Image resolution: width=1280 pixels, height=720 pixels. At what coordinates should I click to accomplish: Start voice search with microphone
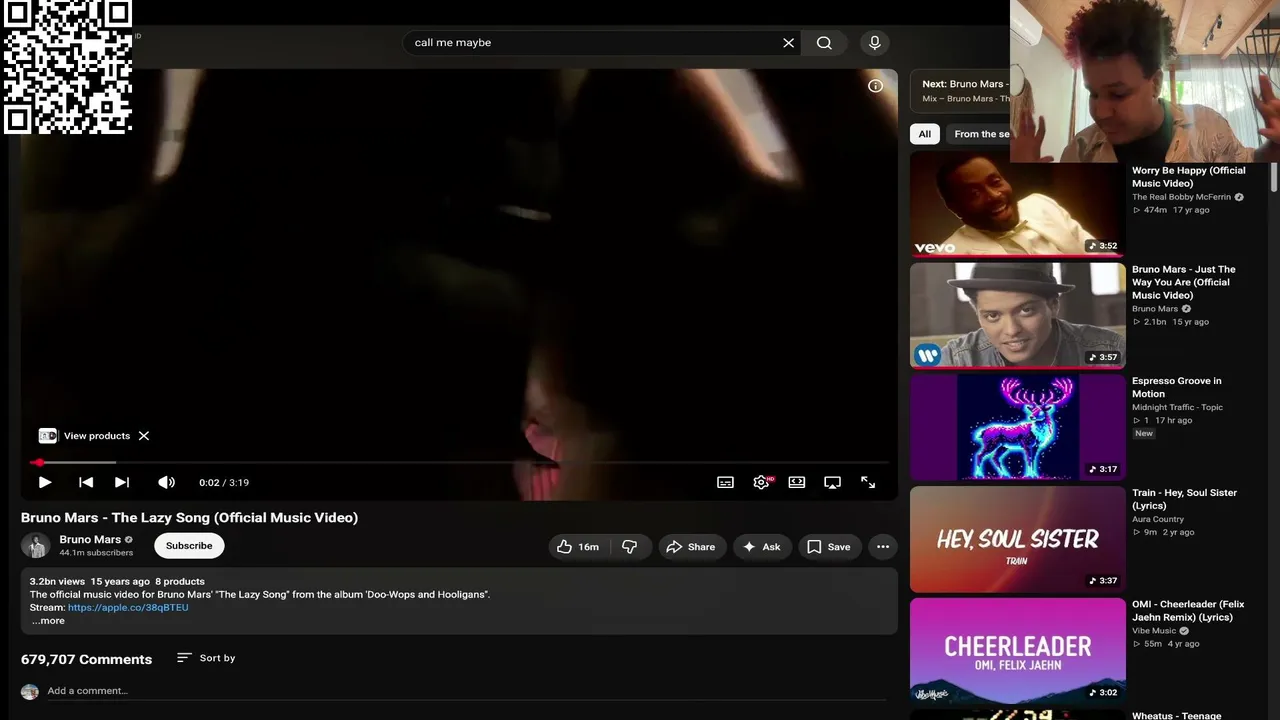(x=875, y=43)
